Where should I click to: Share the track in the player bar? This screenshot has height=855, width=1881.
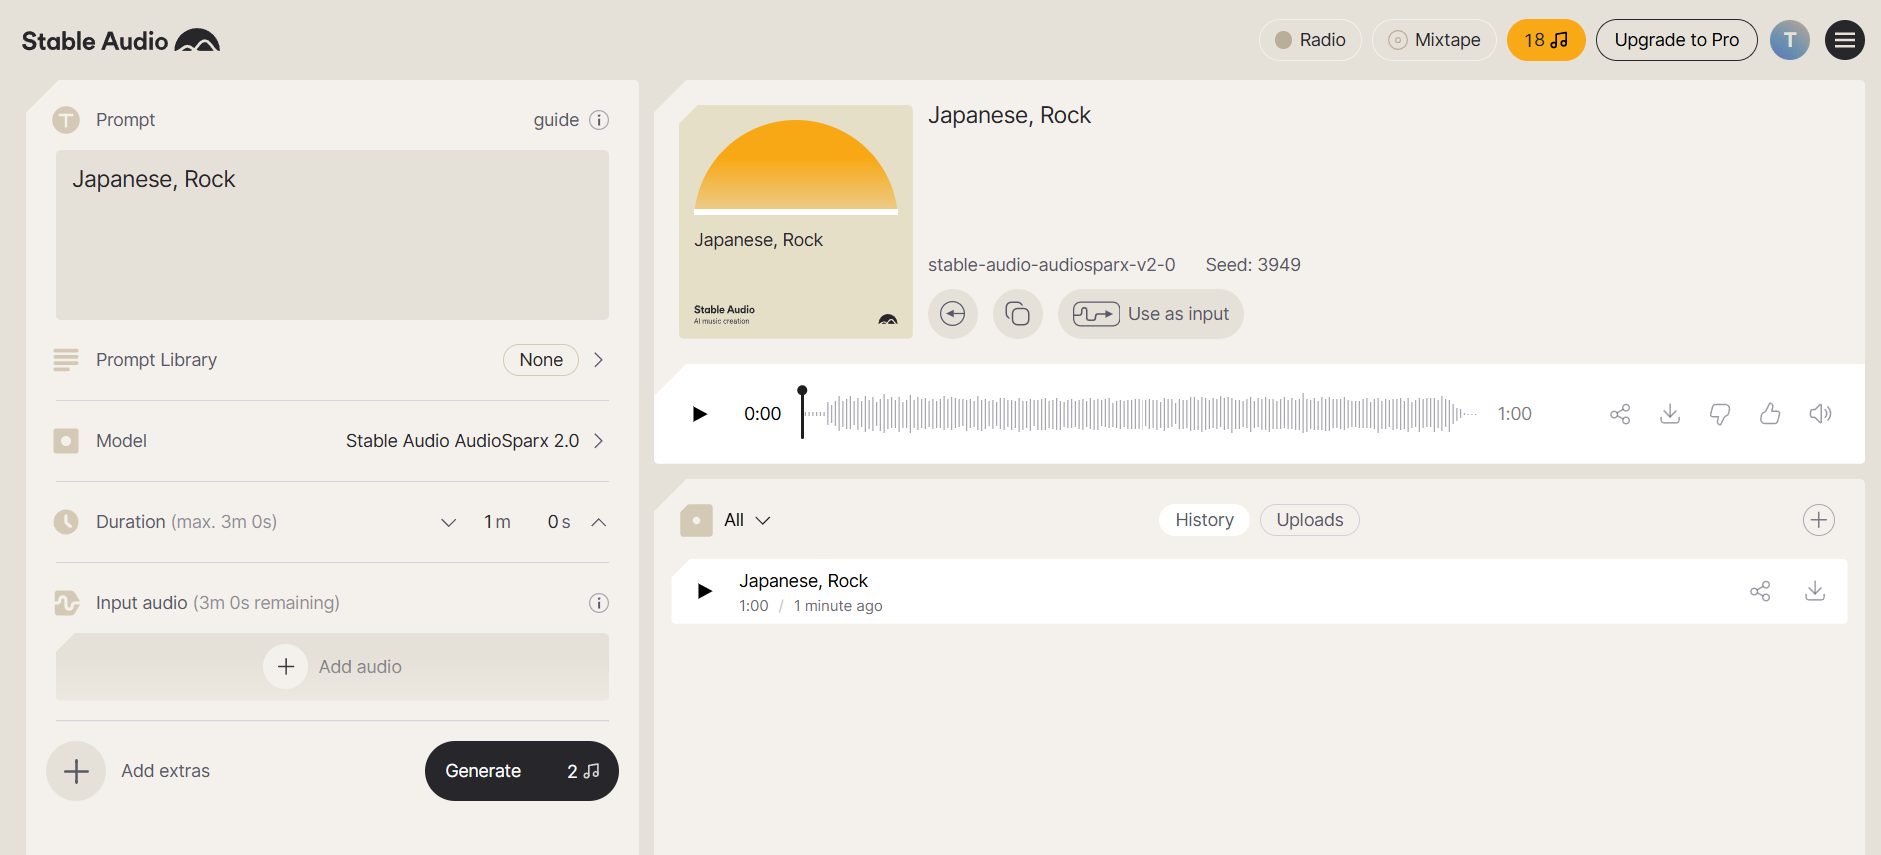point(1620,414)
